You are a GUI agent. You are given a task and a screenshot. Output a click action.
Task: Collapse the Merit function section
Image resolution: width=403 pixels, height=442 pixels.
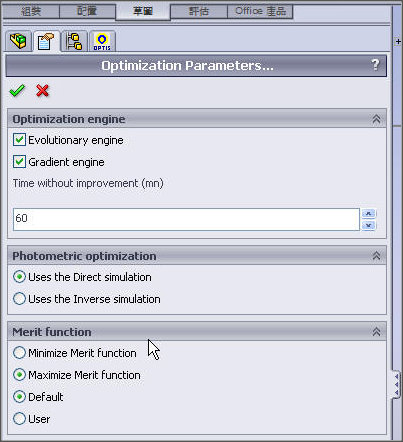tap(376, 332)
